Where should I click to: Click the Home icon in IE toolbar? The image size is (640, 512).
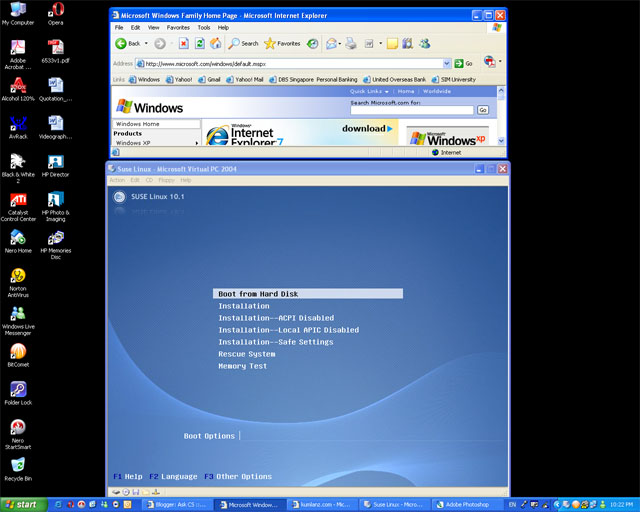pos(216,43)
